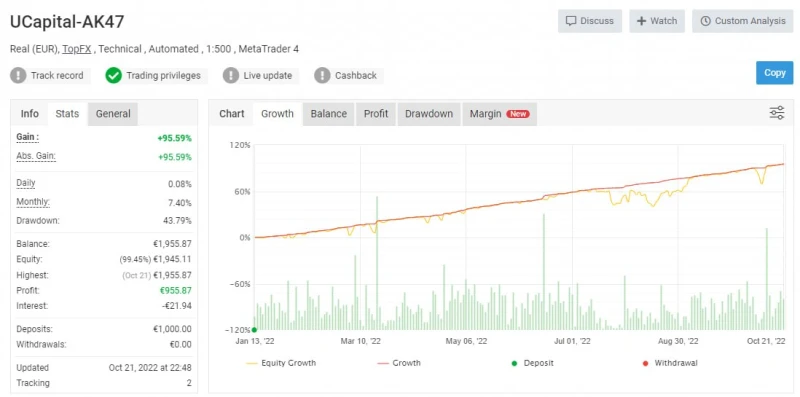Open the Margin tab marked New
This screenshot has width=800, height=397.
[499, 114]
